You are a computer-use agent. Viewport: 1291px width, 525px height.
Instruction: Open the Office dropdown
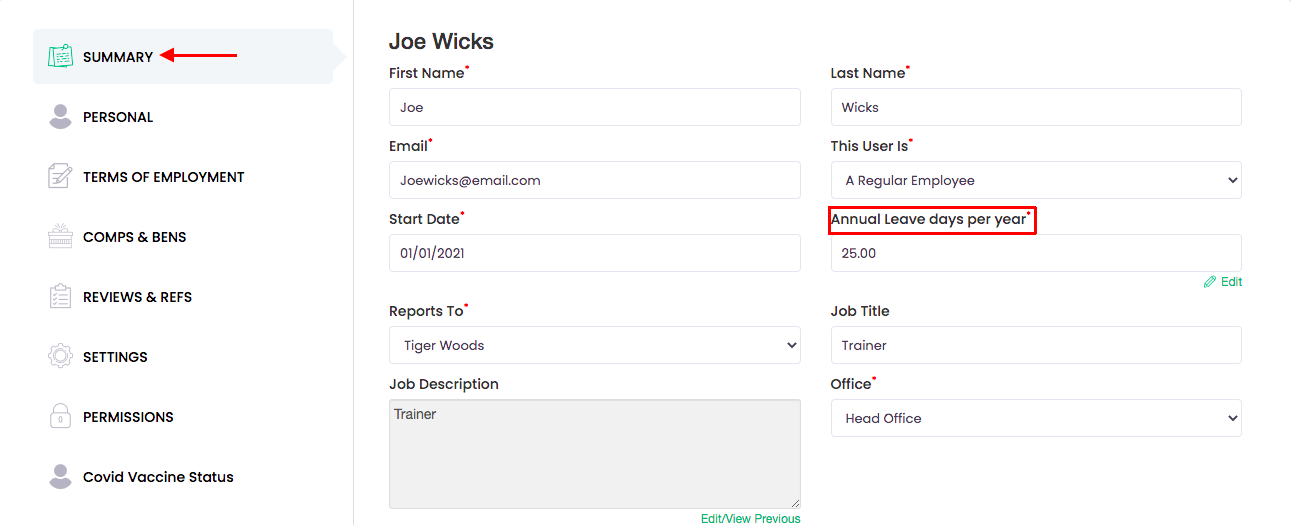[x=1035, y=419]
